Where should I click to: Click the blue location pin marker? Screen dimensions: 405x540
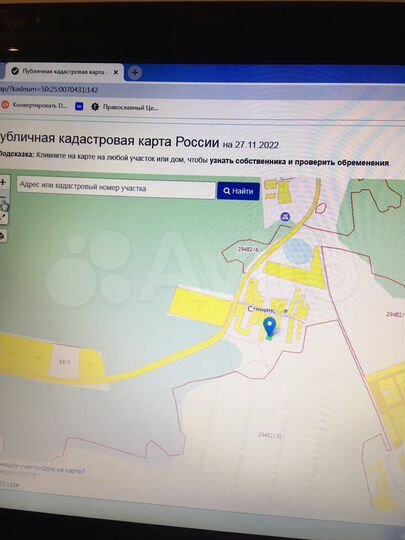(269, 327)
